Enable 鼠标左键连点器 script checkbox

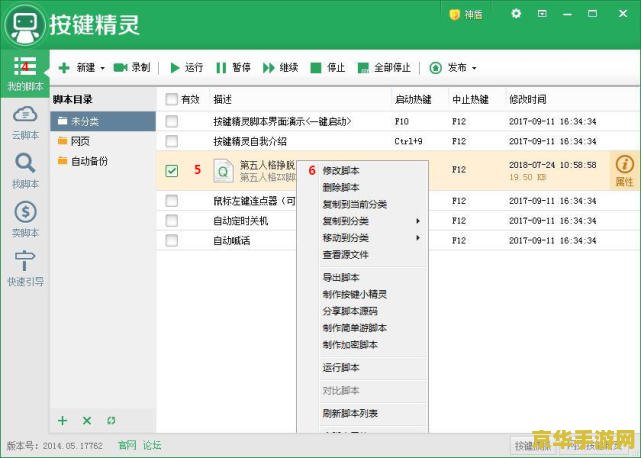(x=172, y=200)
